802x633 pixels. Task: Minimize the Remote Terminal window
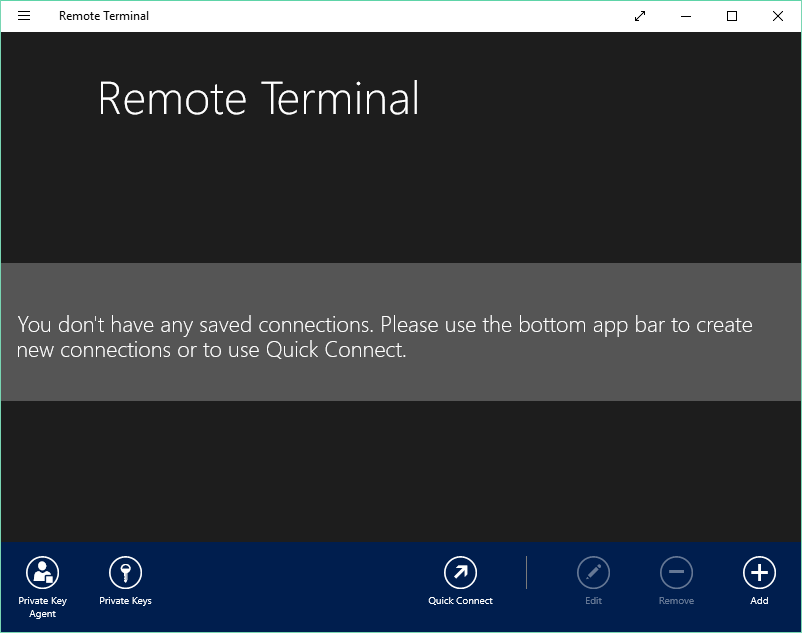686,16
